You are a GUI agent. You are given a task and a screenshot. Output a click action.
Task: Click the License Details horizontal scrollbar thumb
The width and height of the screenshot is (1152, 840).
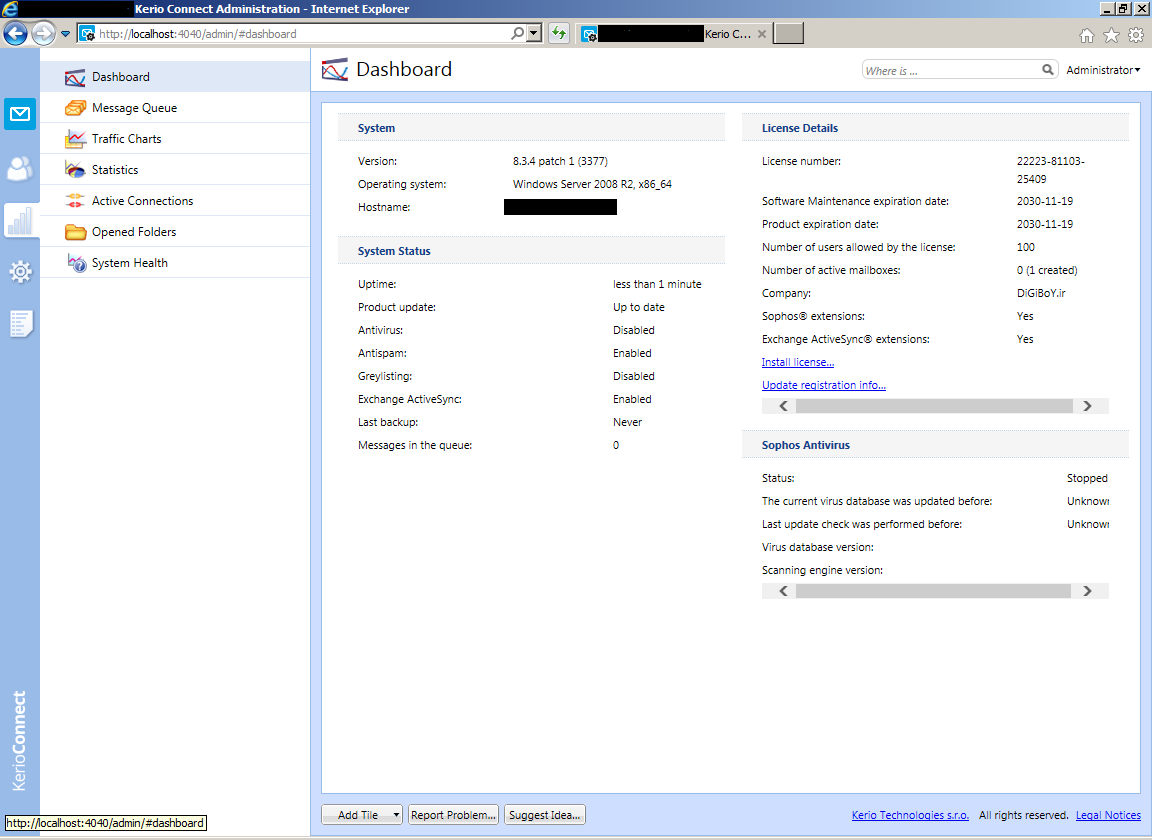(935, 406)
